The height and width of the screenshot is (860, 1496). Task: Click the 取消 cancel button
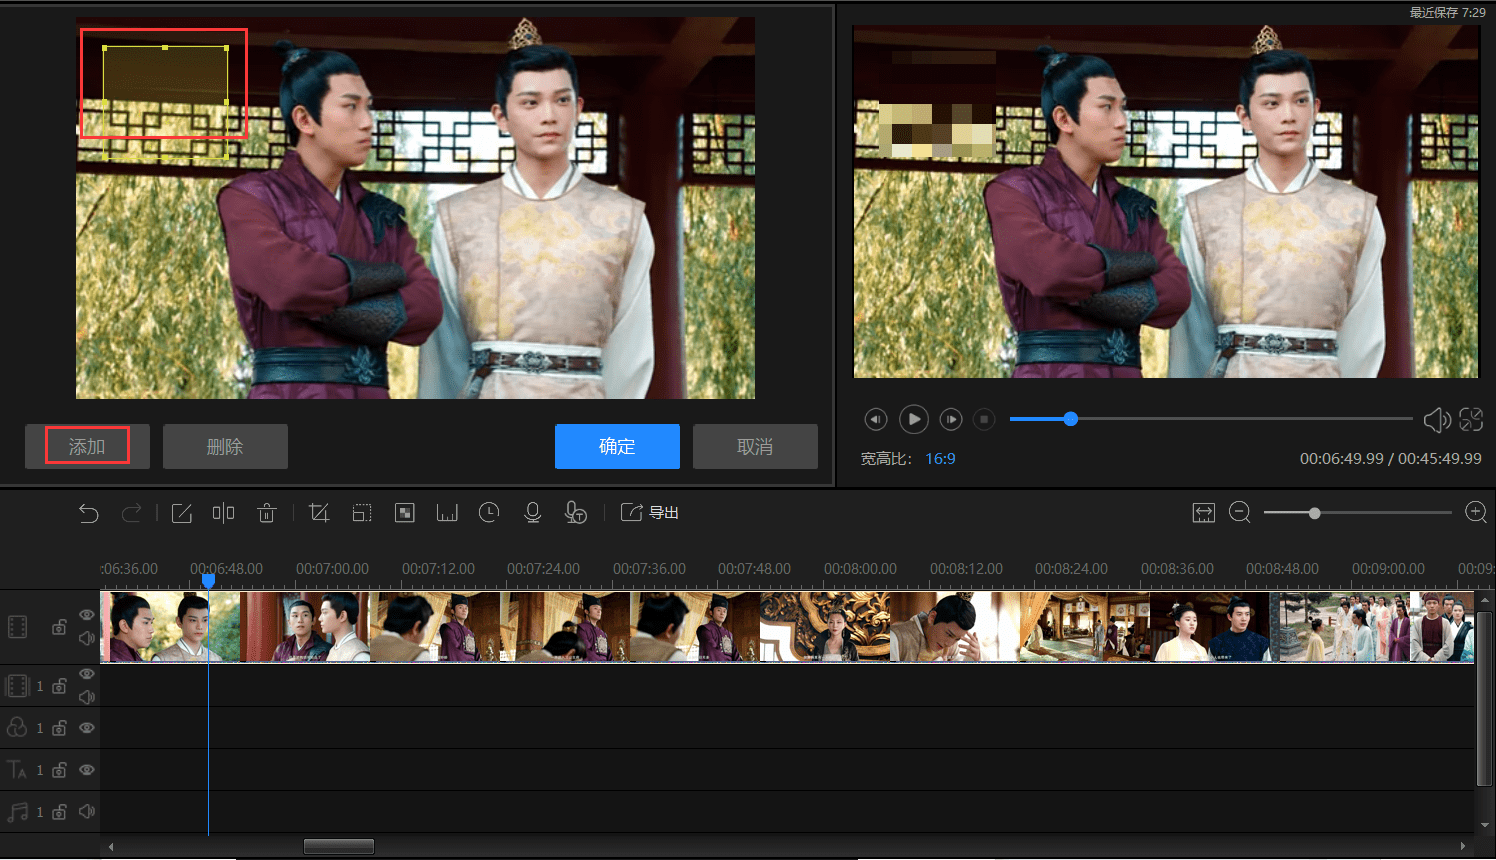coord(755,446)
